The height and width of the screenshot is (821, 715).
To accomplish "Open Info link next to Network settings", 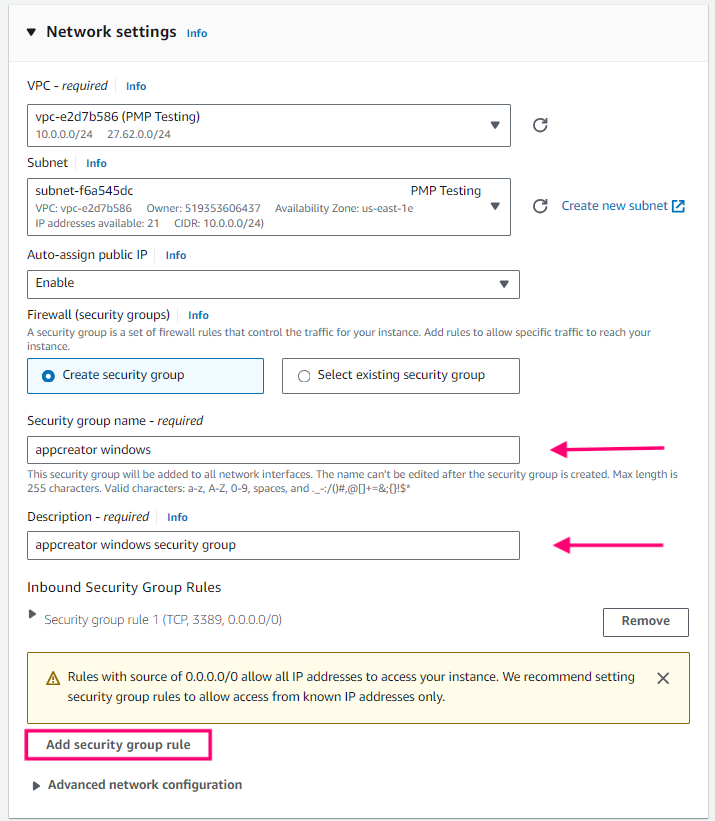I will 197,33.
